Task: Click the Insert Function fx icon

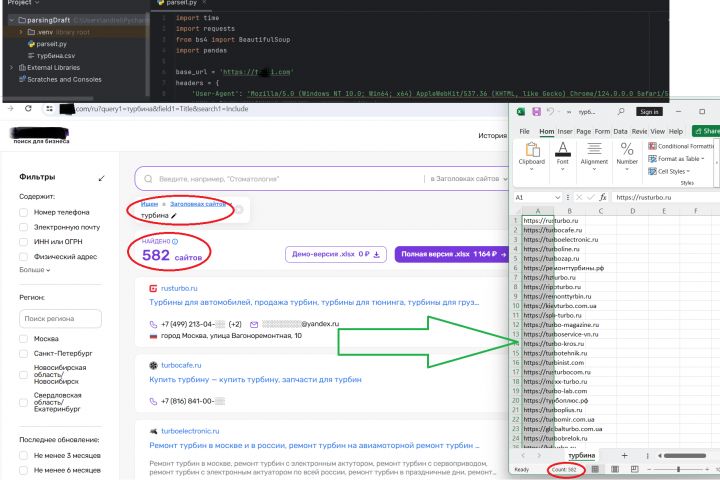Action: pos(603,197)
